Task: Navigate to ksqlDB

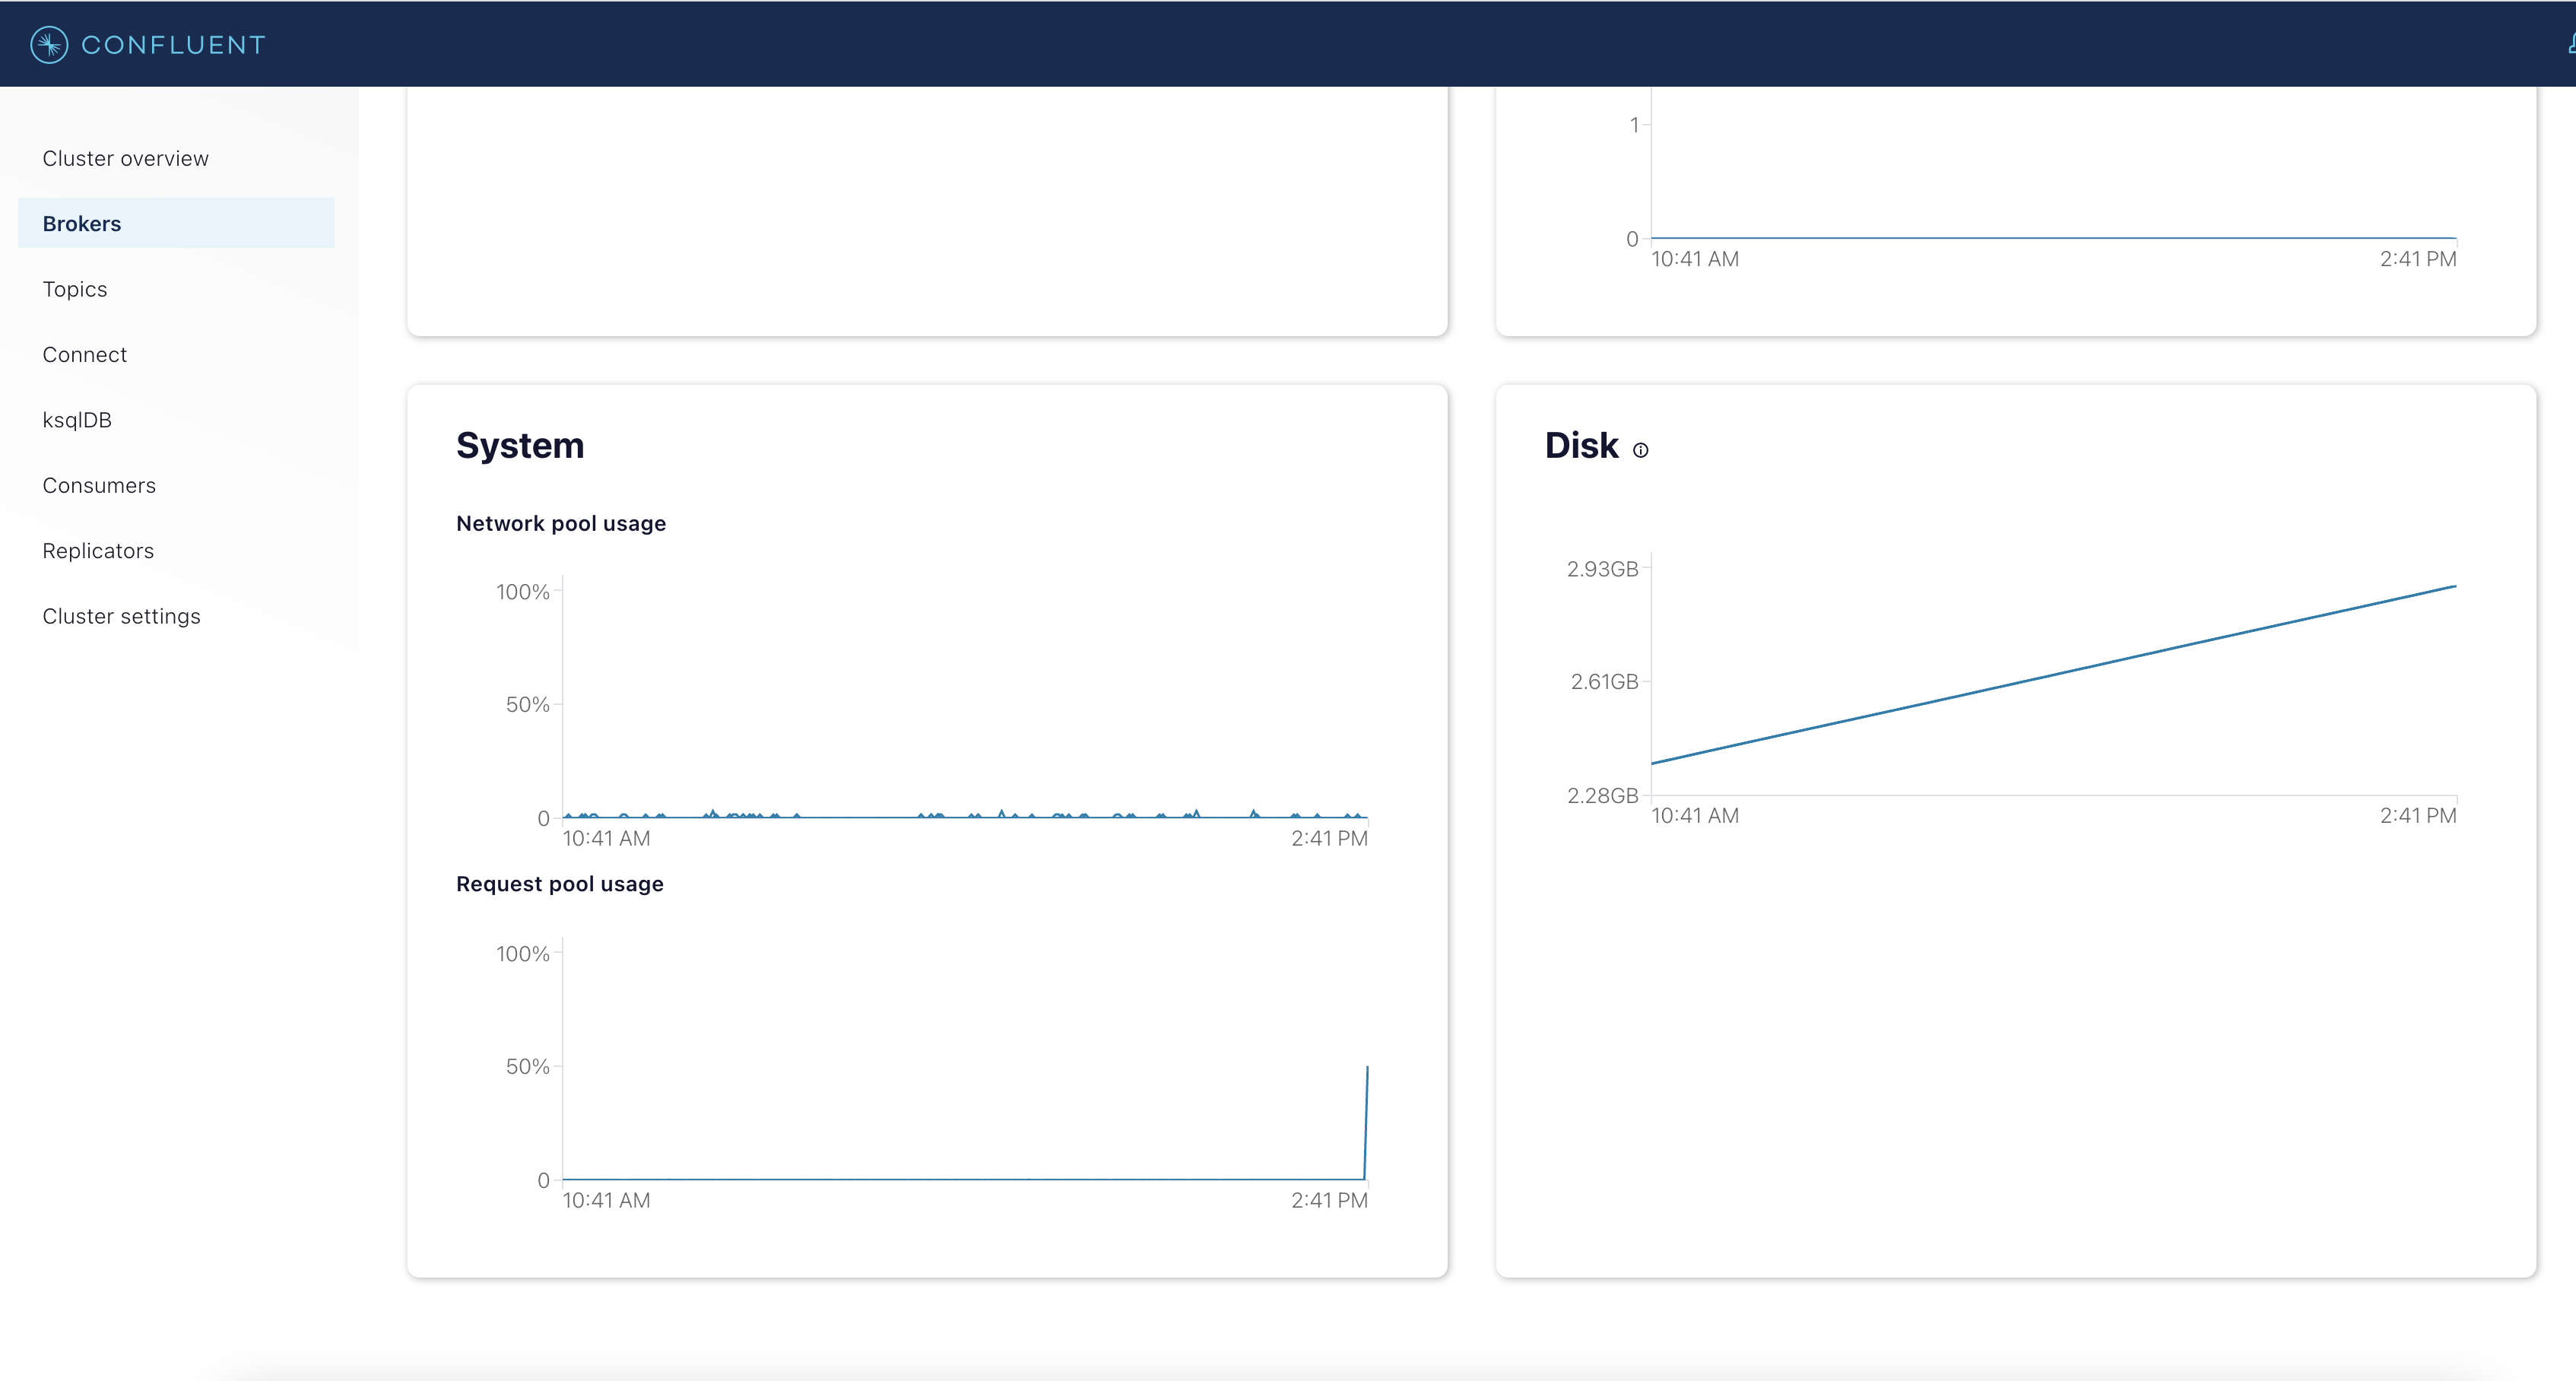Action: tap(76, 420)
